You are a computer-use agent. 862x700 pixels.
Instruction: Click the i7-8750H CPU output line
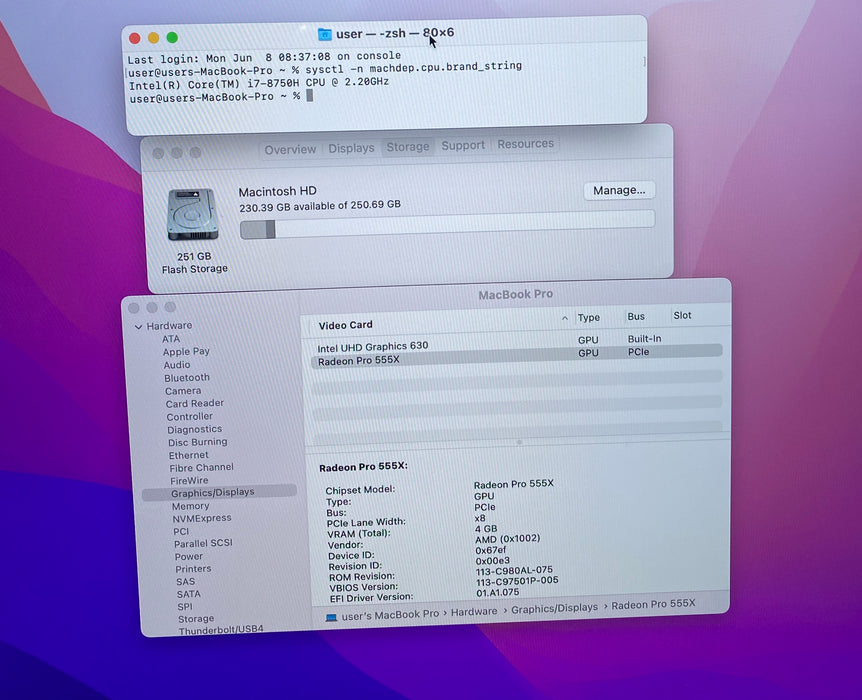pyautogui.click(x=259, y=84)
